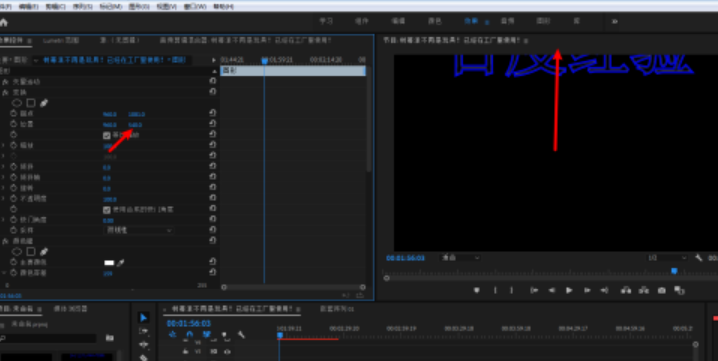
Task: Open the 剪辑(C) Clip menu
Action: point(55,7)
